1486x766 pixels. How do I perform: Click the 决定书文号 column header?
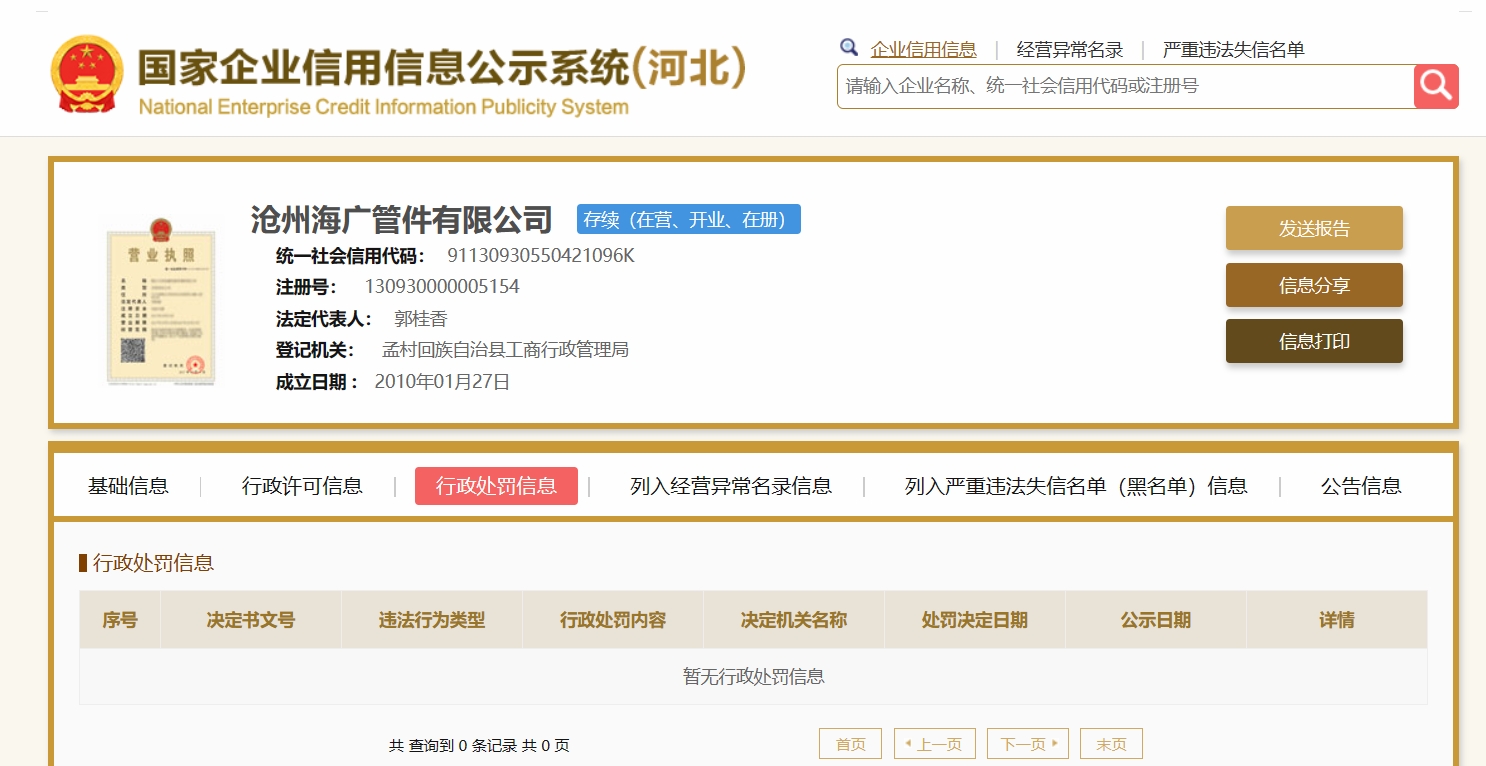coord(251,620)
